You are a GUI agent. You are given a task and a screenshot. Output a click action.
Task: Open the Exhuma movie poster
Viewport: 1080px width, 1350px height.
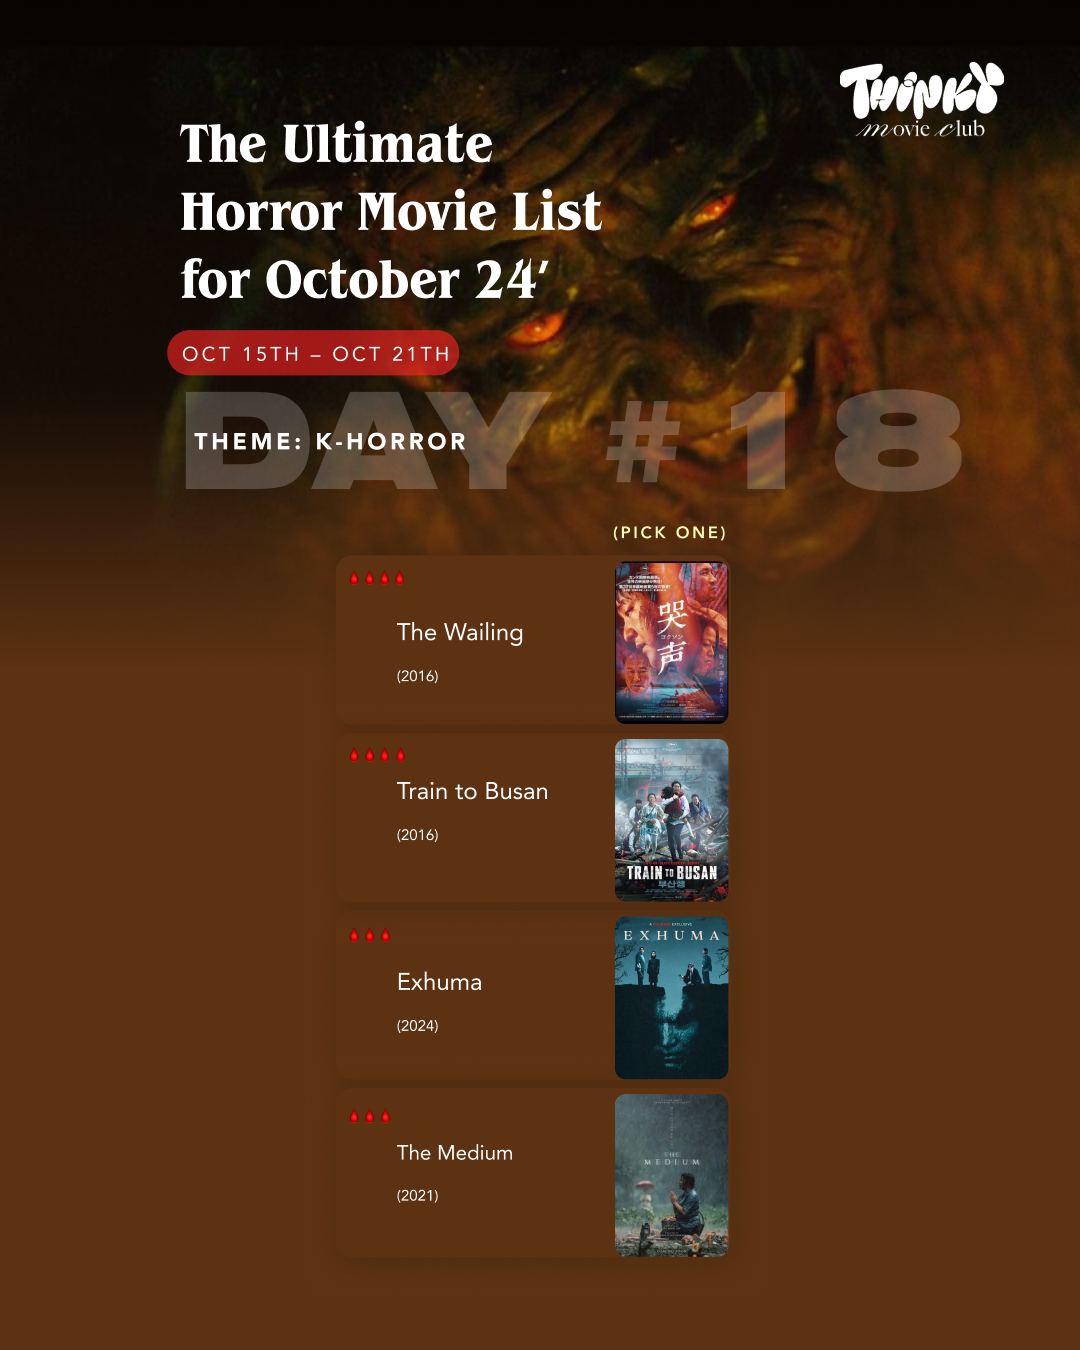tap(671, 998)
